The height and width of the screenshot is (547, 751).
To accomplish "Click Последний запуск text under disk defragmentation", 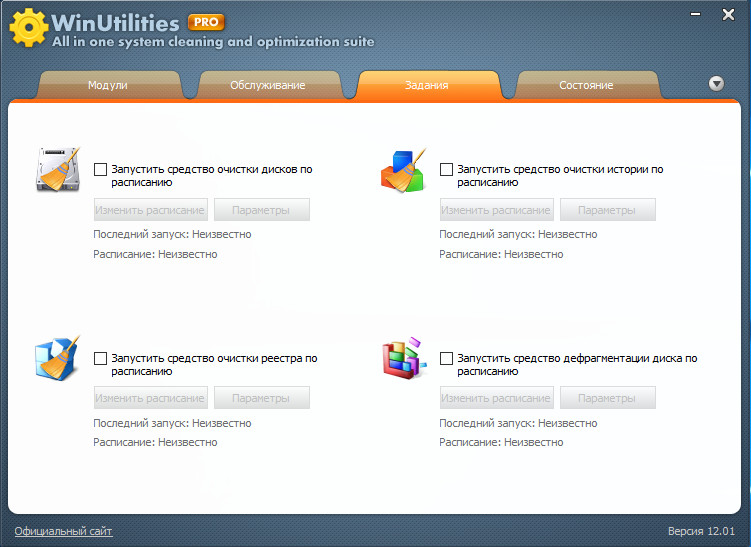I will pyautogui.click(x=518, y=423).
